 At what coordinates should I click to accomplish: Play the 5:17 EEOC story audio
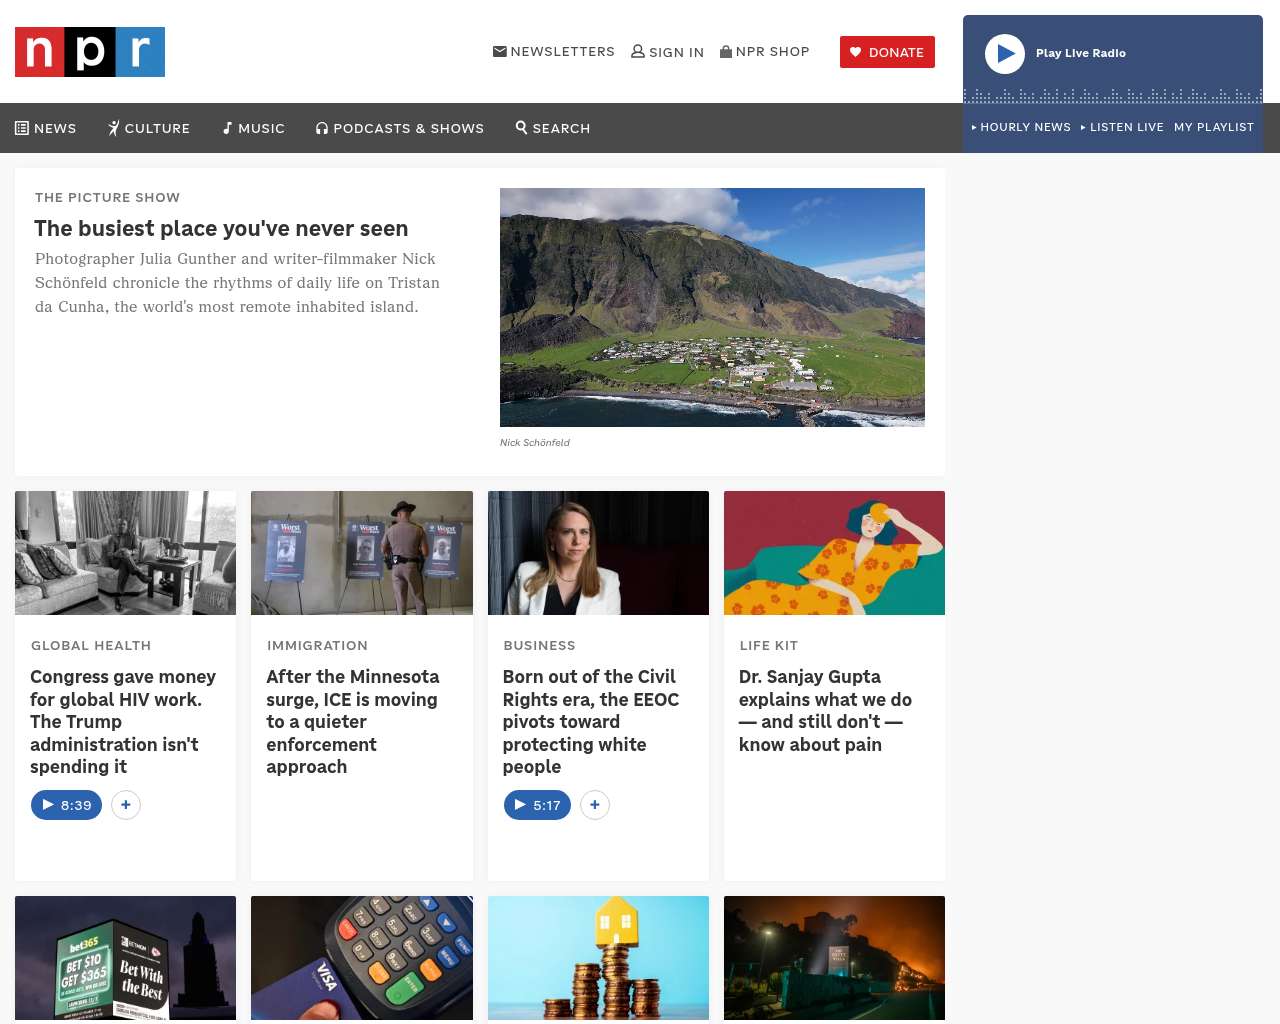pos(537,805)
